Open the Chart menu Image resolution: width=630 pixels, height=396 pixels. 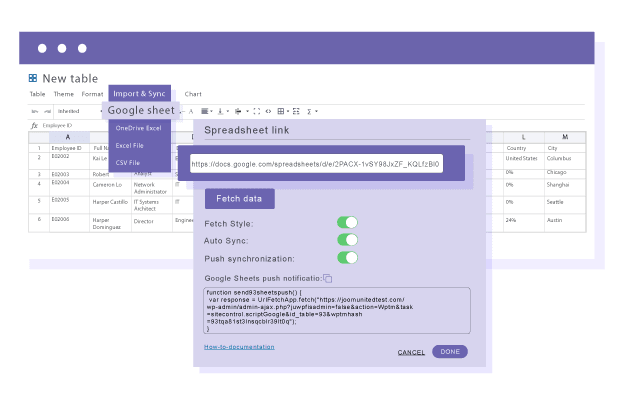[x=193, y=94]
